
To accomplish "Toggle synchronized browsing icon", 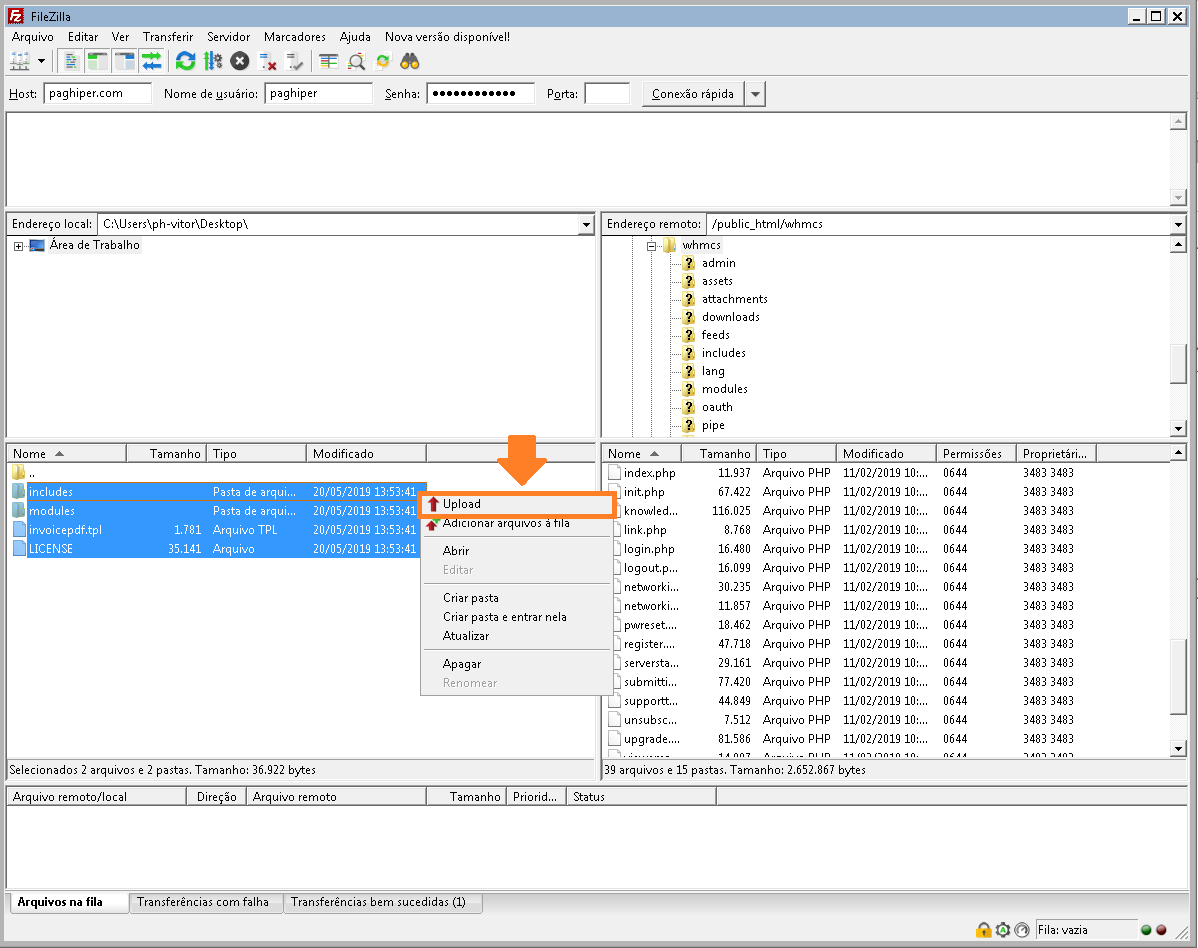I will [x=383, y=61].
